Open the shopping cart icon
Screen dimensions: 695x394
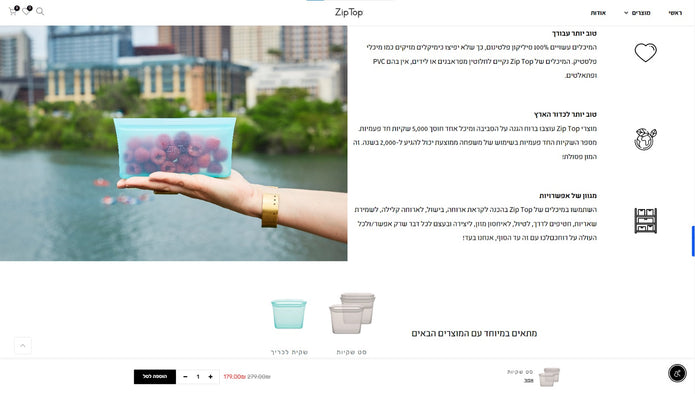click(13, 11)
